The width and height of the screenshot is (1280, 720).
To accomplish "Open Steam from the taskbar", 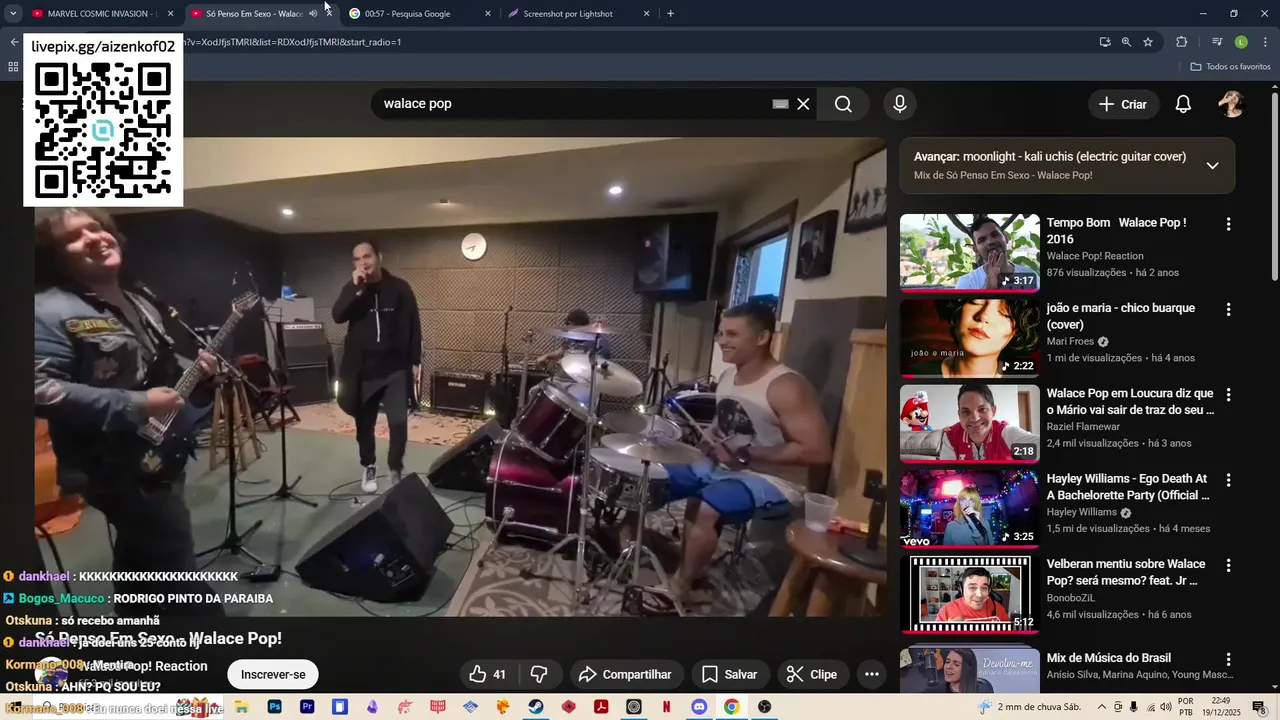I will click(x=536, y=707).
